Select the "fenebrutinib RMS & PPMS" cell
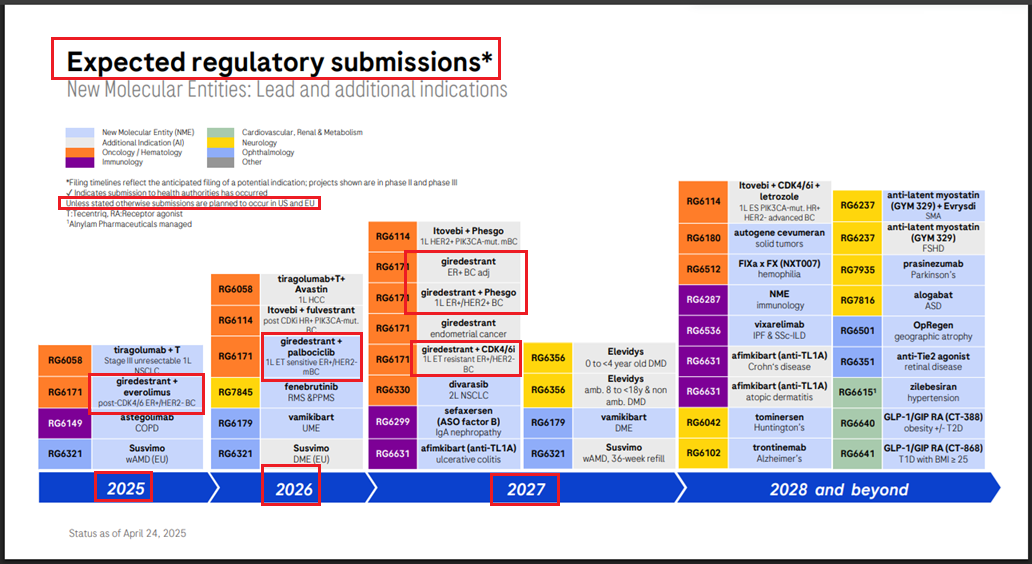The image size is (1032, 564). click(311, 392)
